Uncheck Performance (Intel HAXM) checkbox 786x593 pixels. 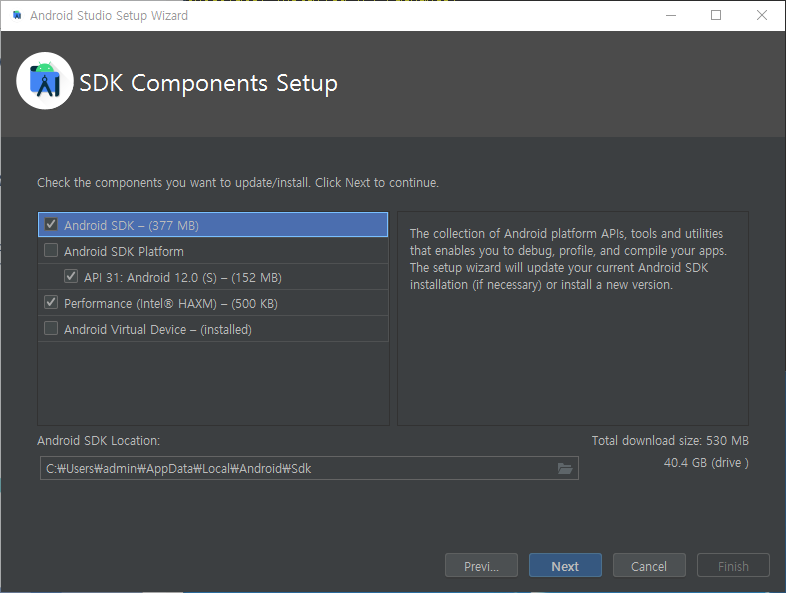point(51,302)
